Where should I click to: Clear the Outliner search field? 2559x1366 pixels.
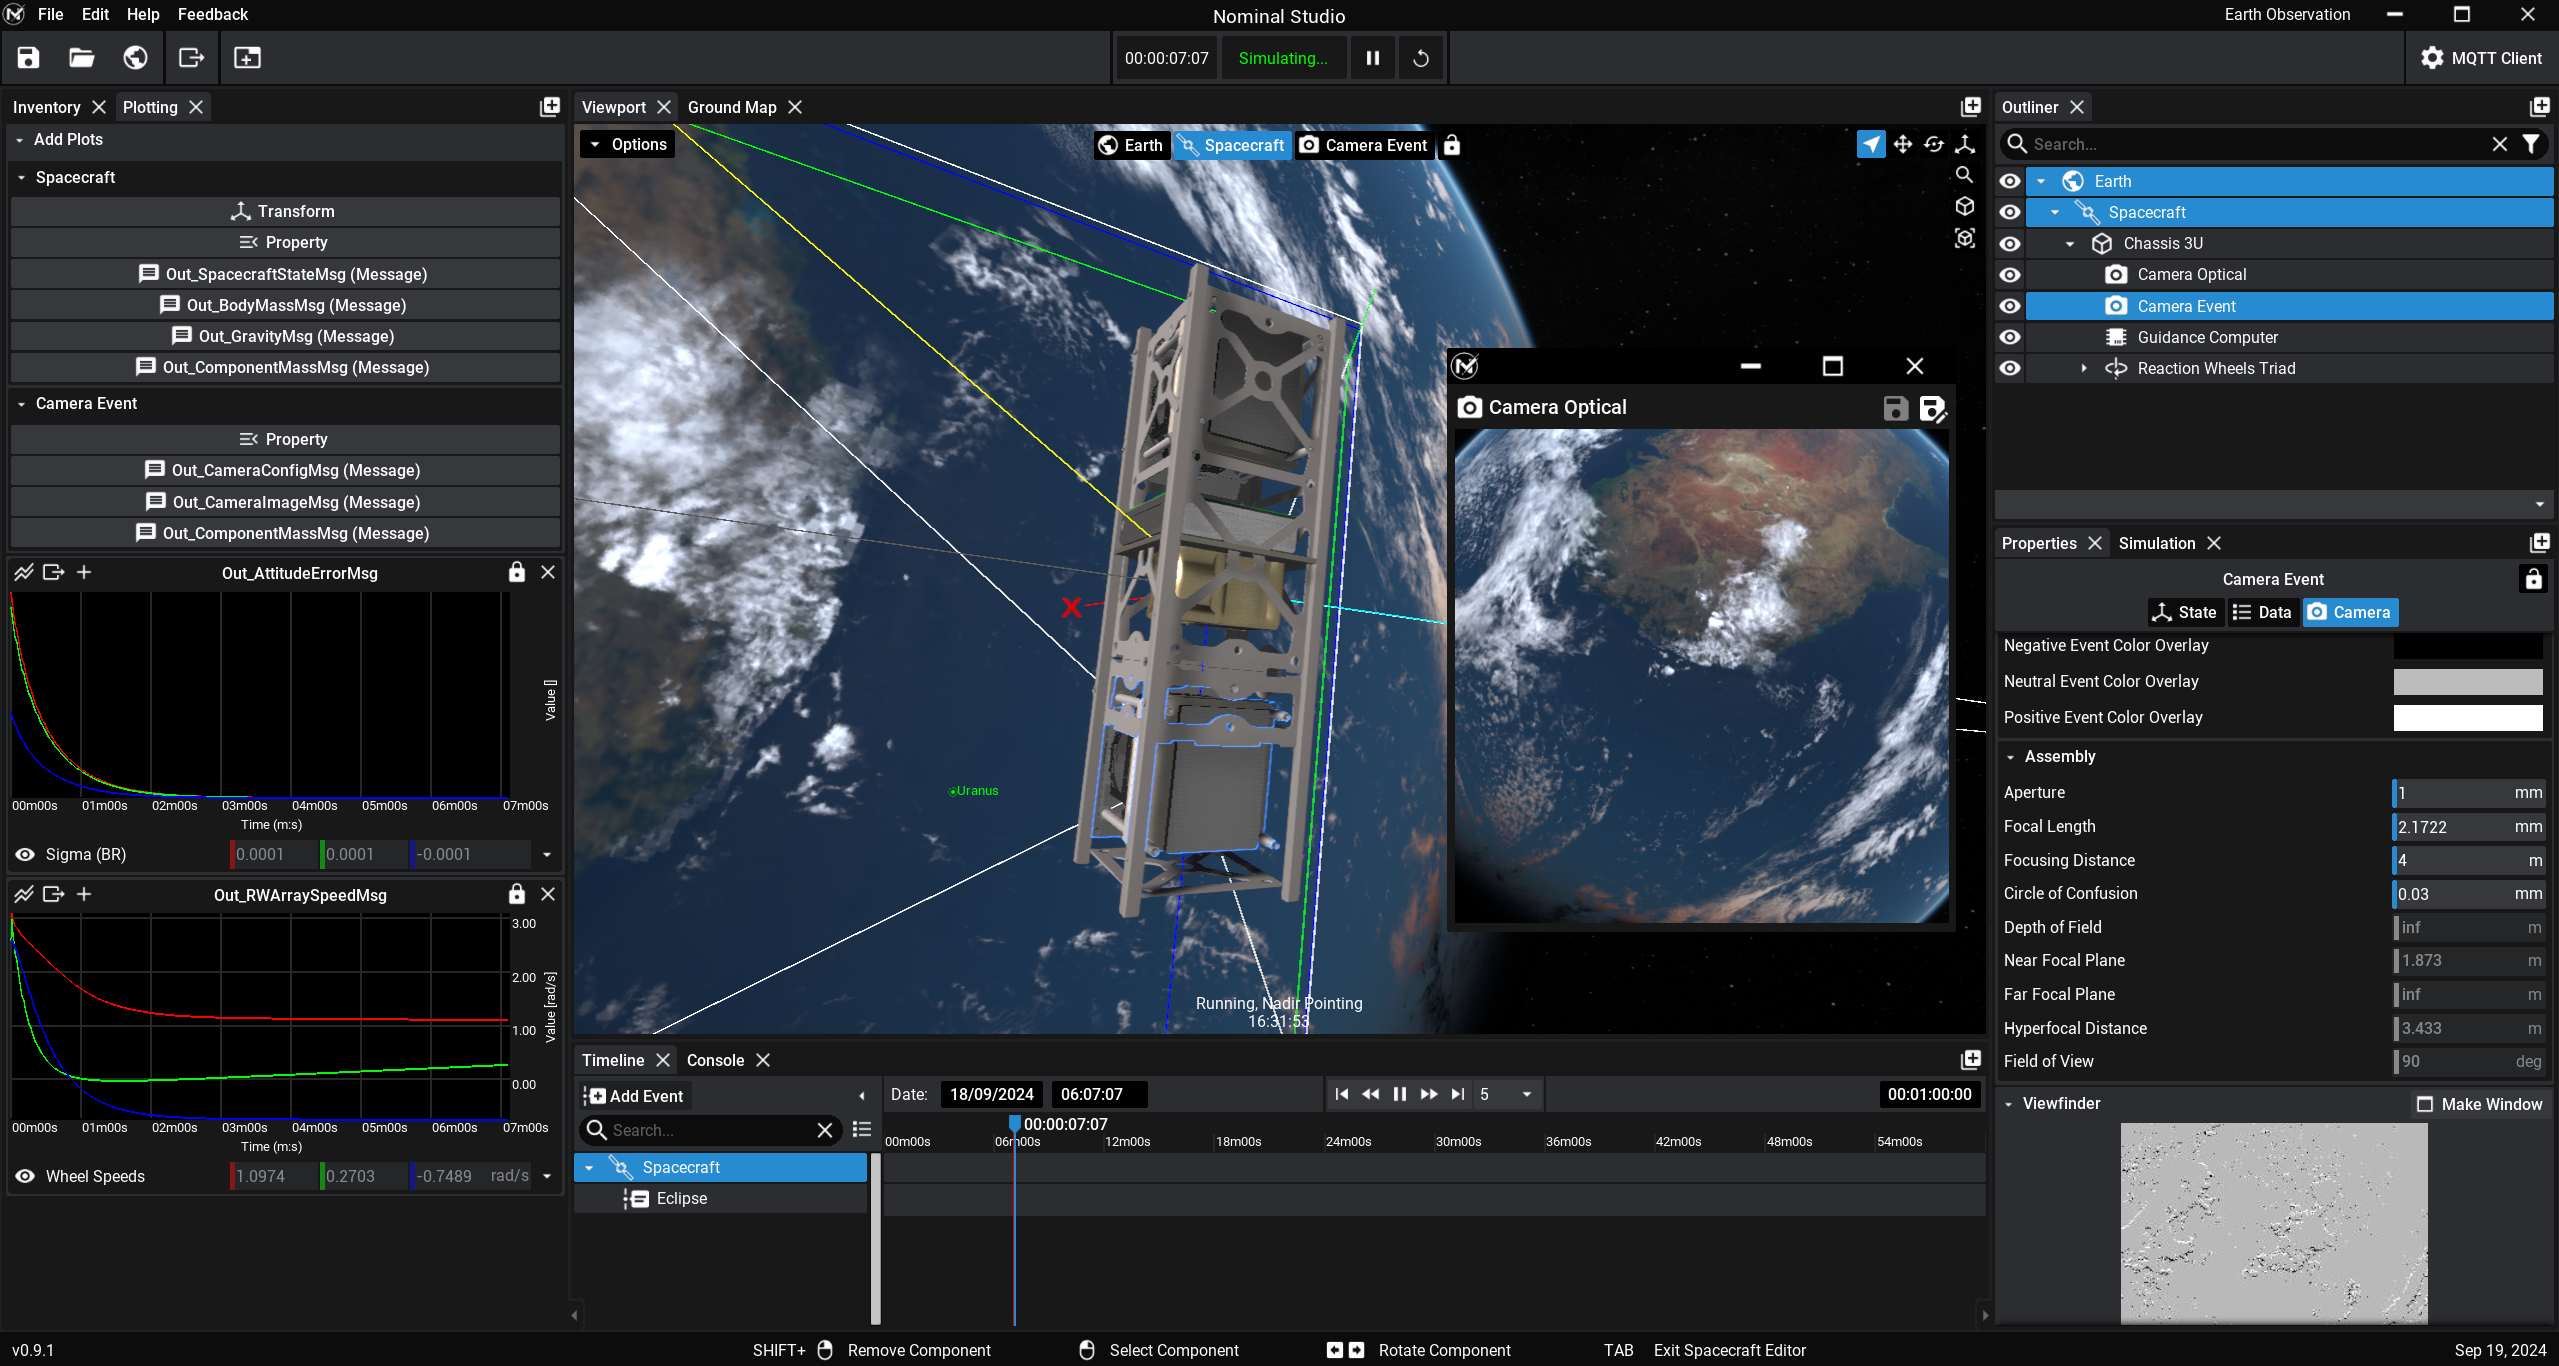coord(2500,144)
